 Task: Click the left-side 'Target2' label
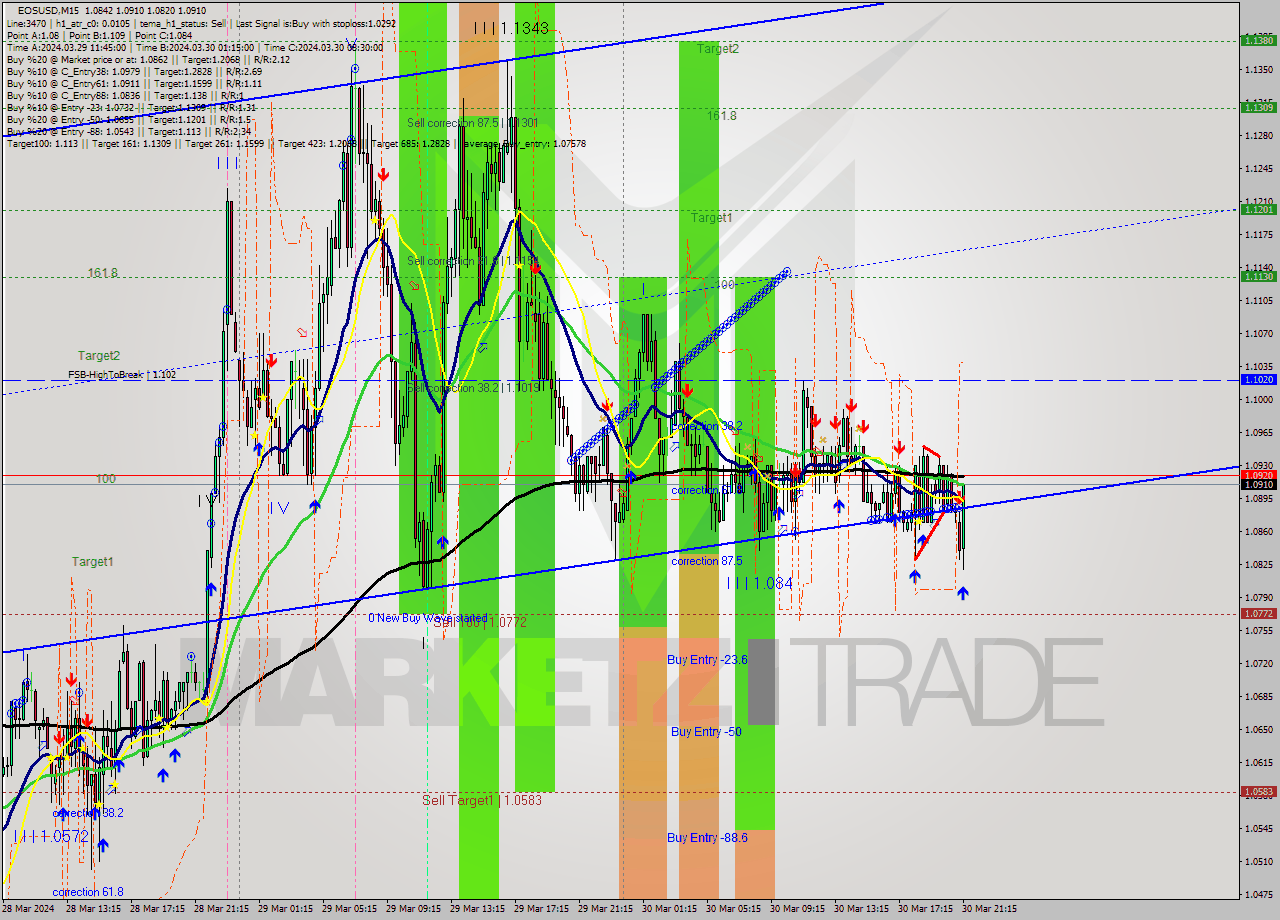click(99, 356)
